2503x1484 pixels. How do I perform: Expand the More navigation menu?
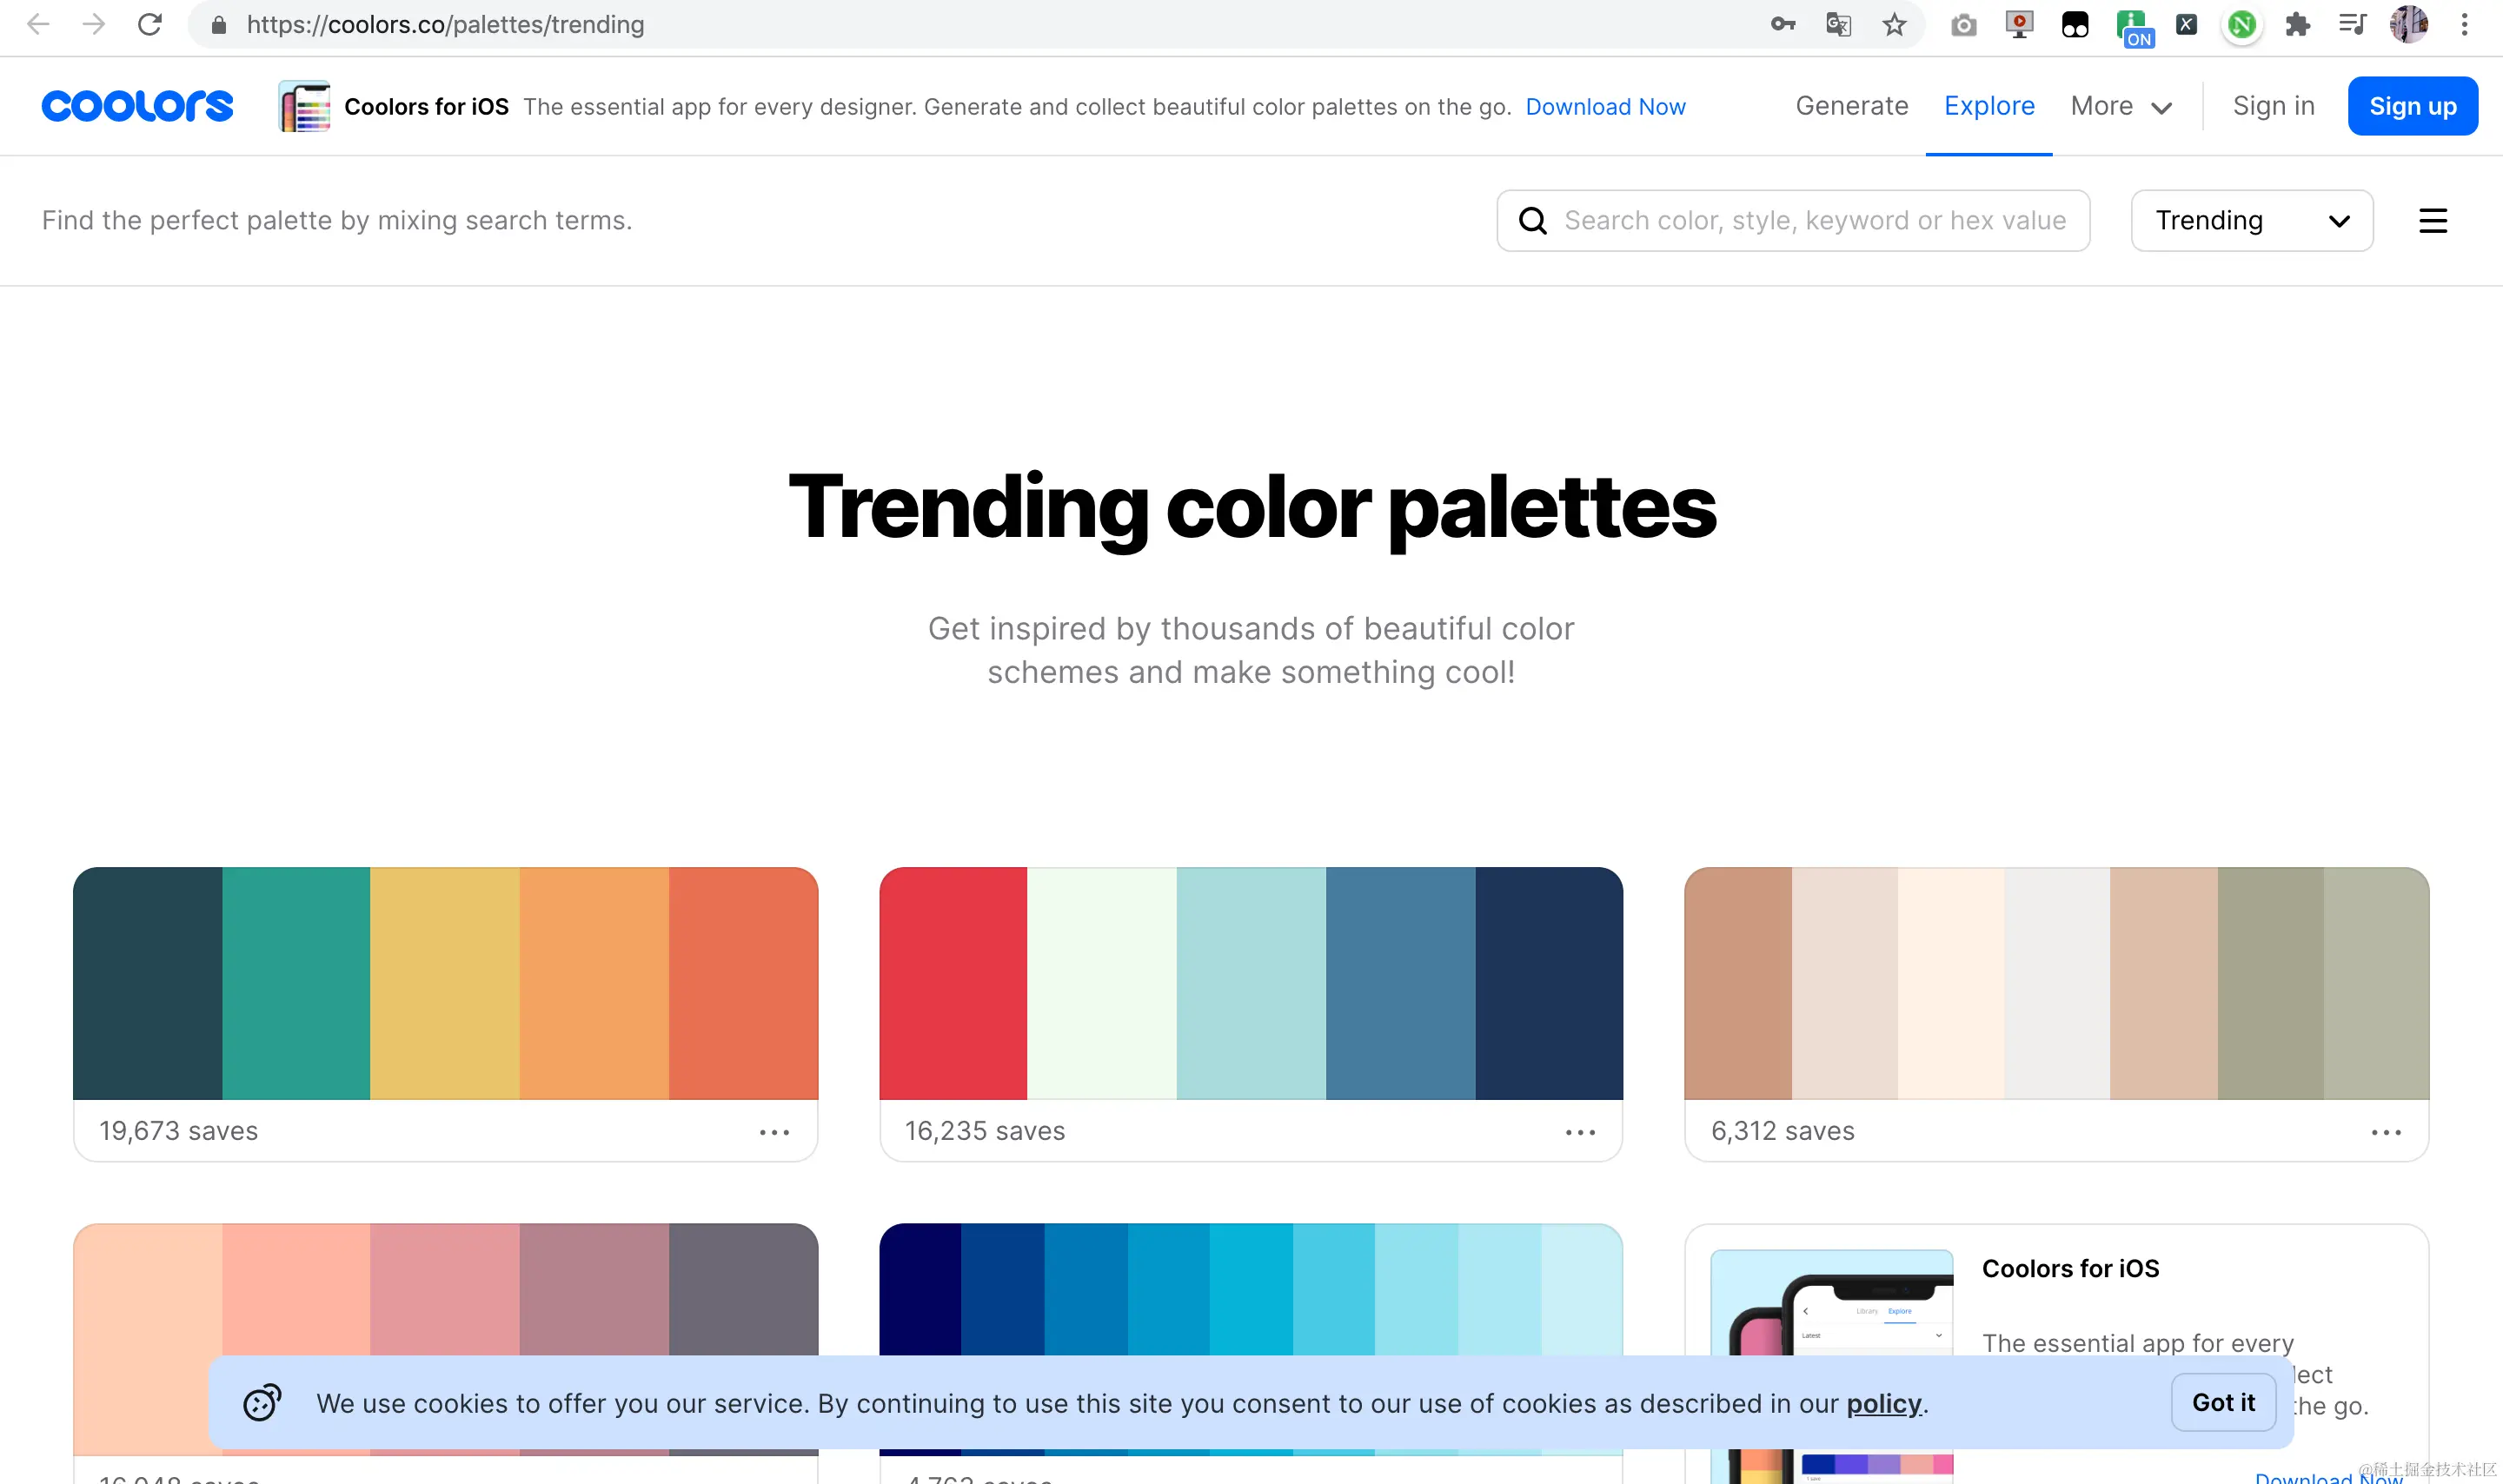tap(2120, 106)
